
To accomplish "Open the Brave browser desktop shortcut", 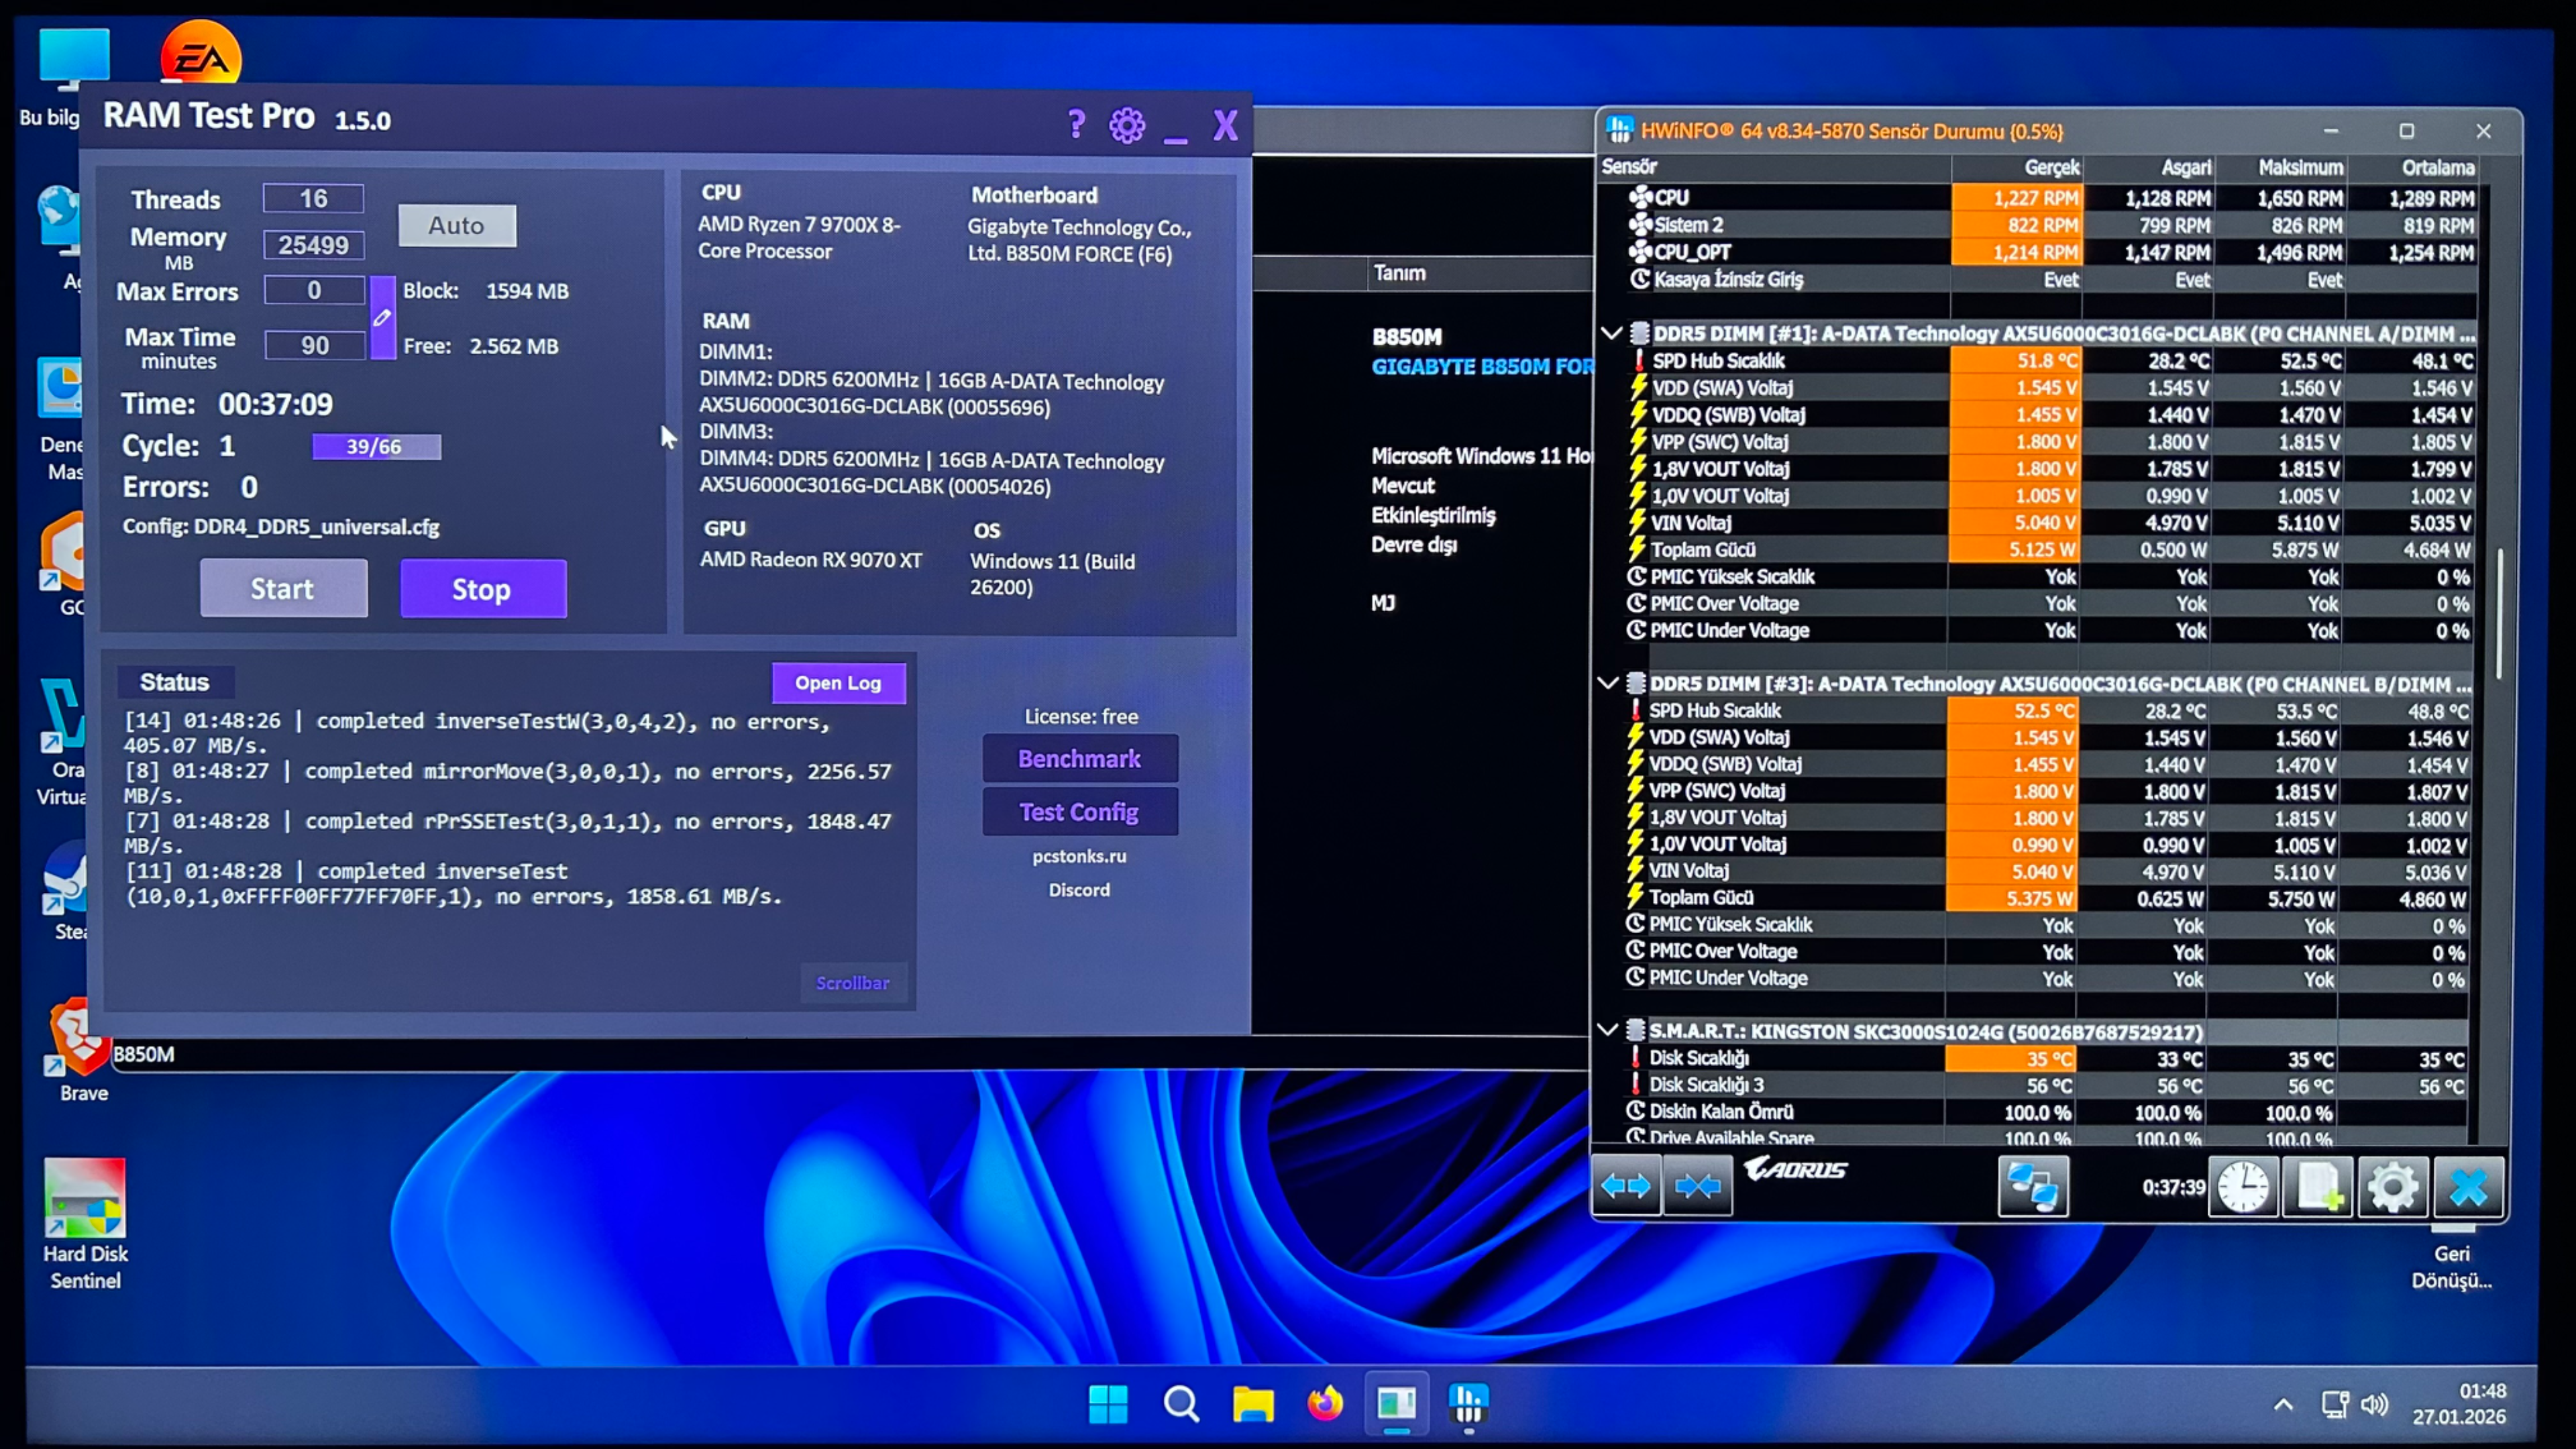I will 81,1049.
